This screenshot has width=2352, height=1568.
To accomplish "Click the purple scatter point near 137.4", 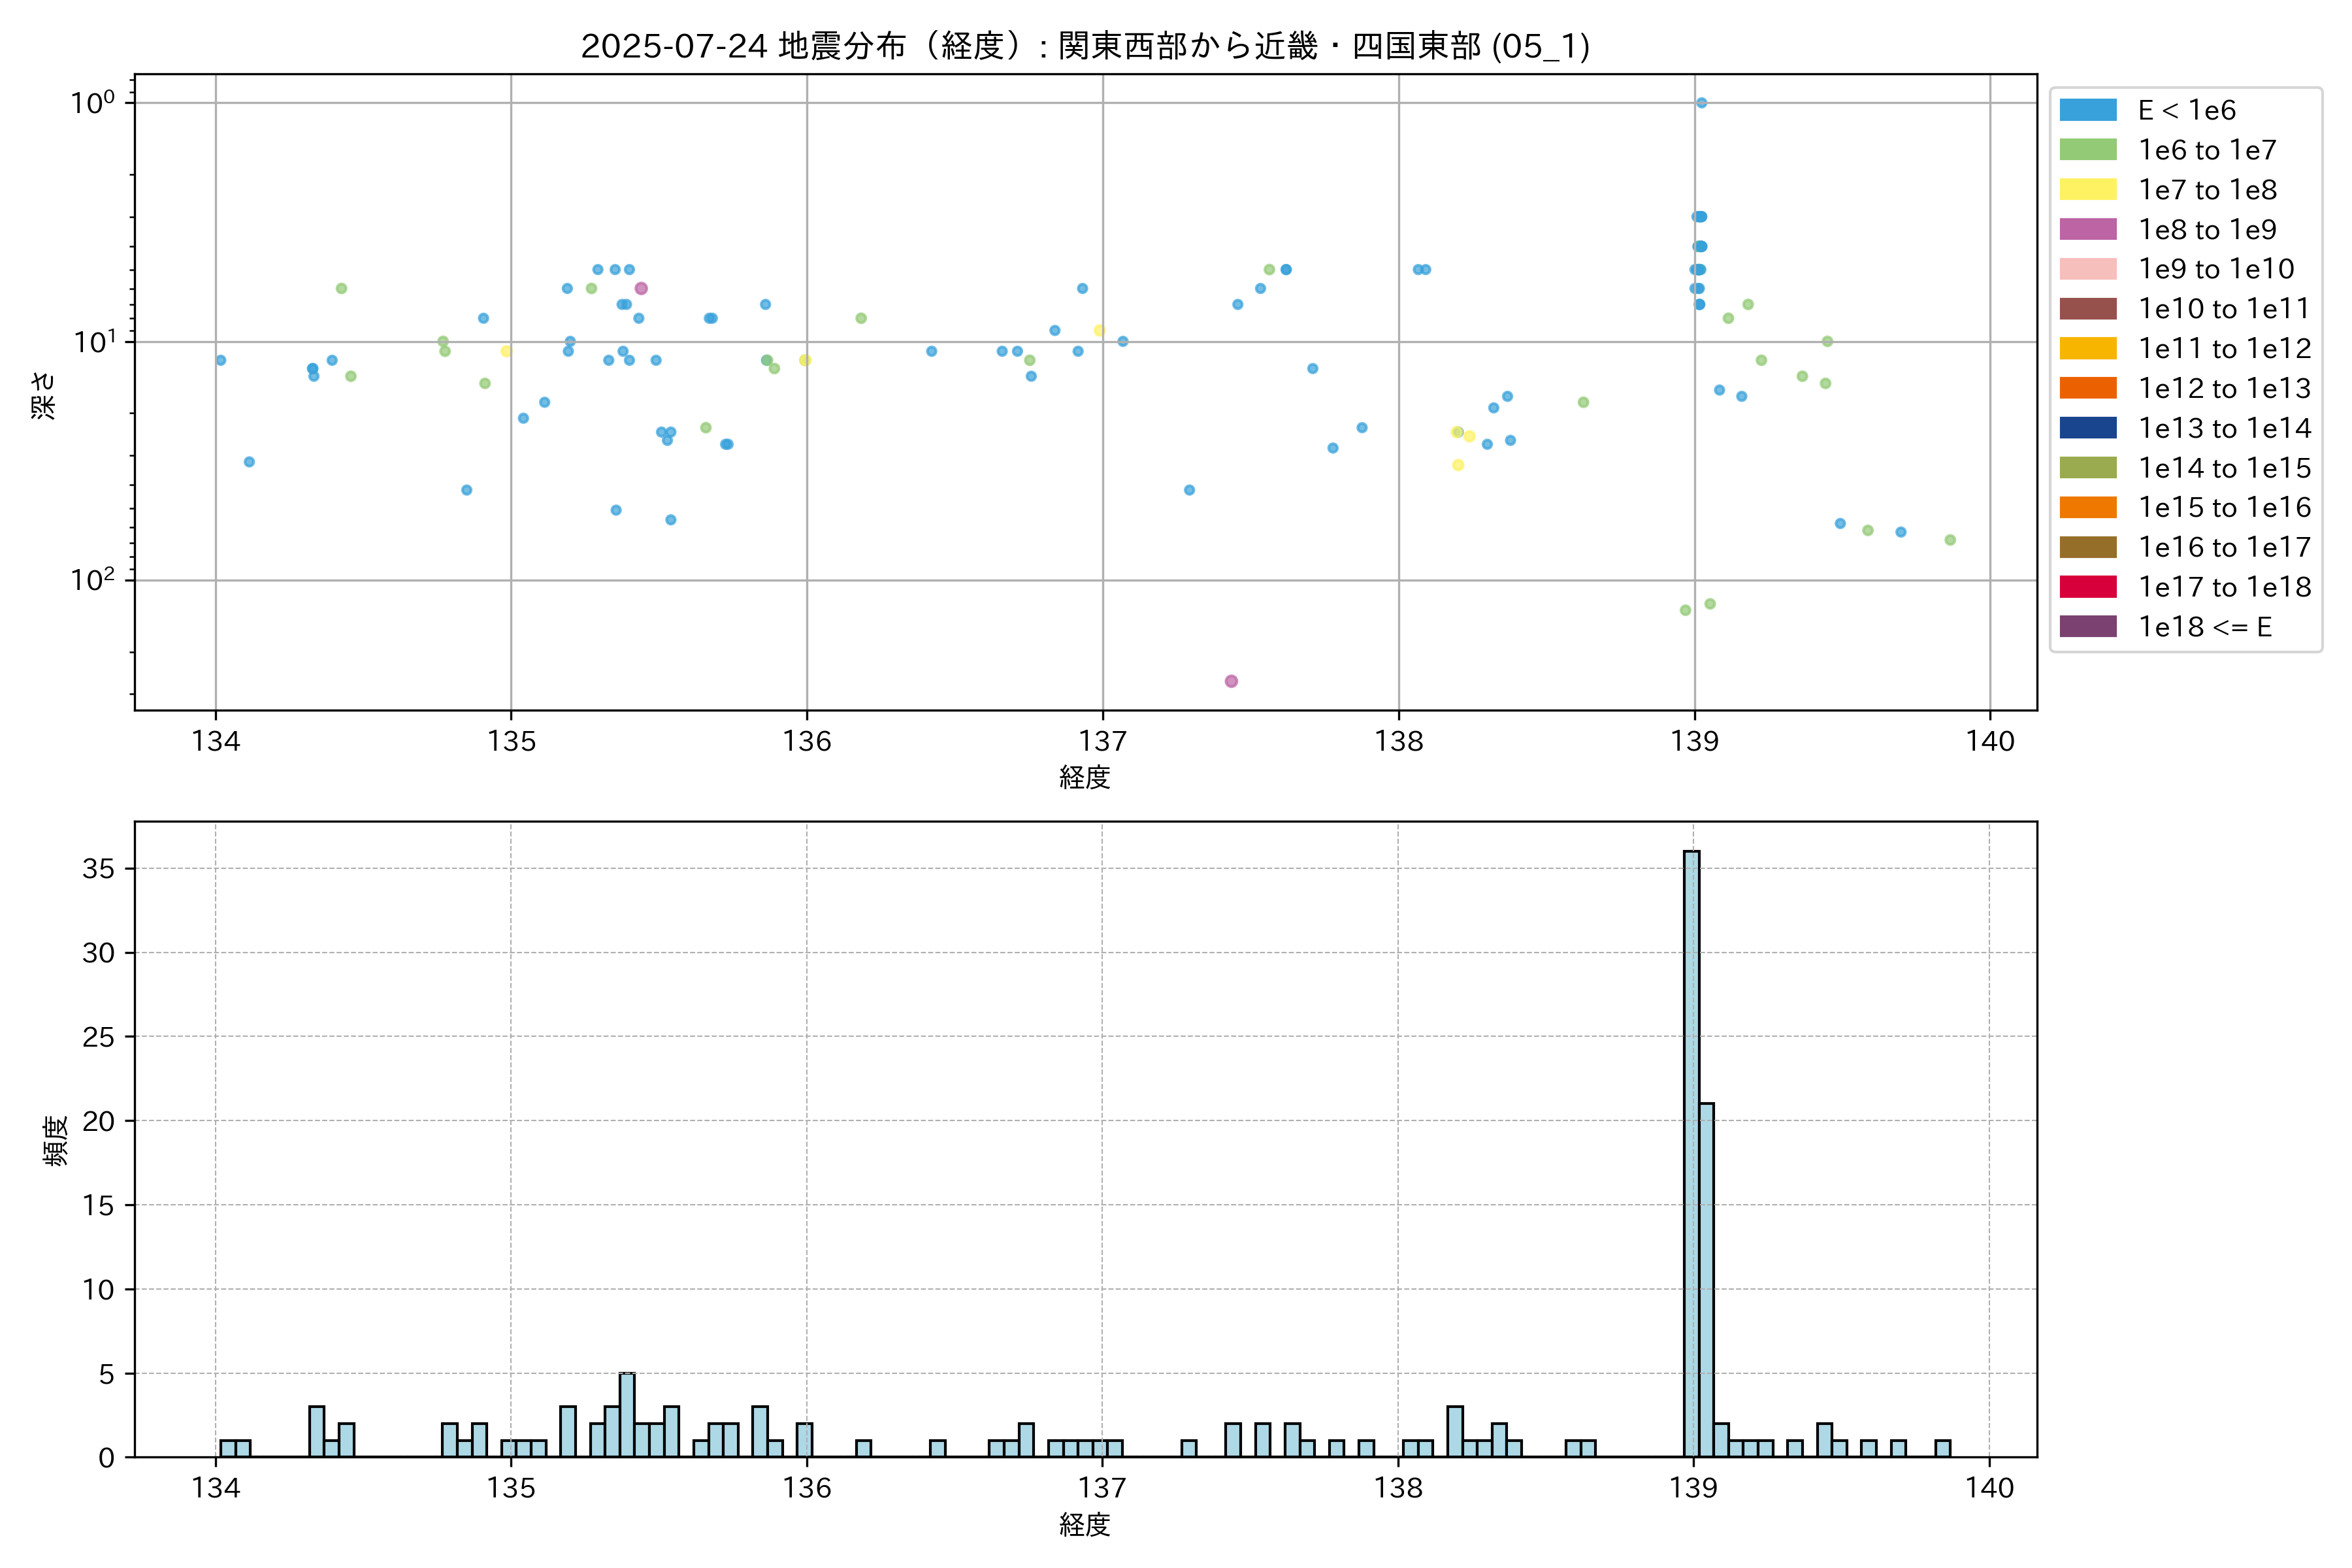I will tap(1231, 681).
